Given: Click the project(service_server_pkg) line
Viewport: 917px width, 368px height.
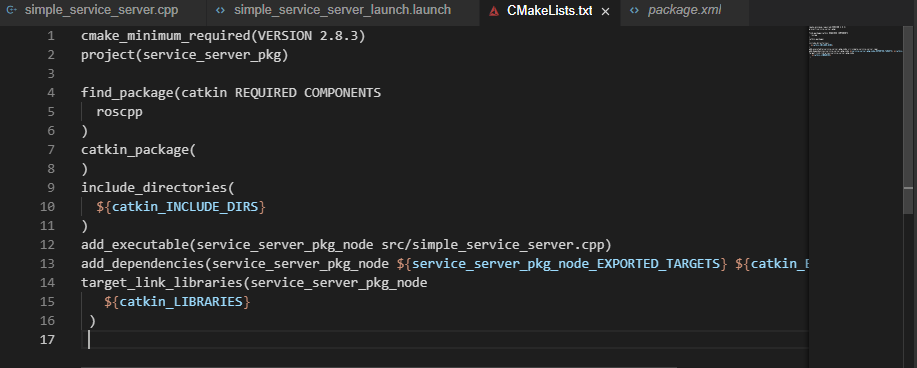Looking at the screenshot, I should tap(185, 55).
